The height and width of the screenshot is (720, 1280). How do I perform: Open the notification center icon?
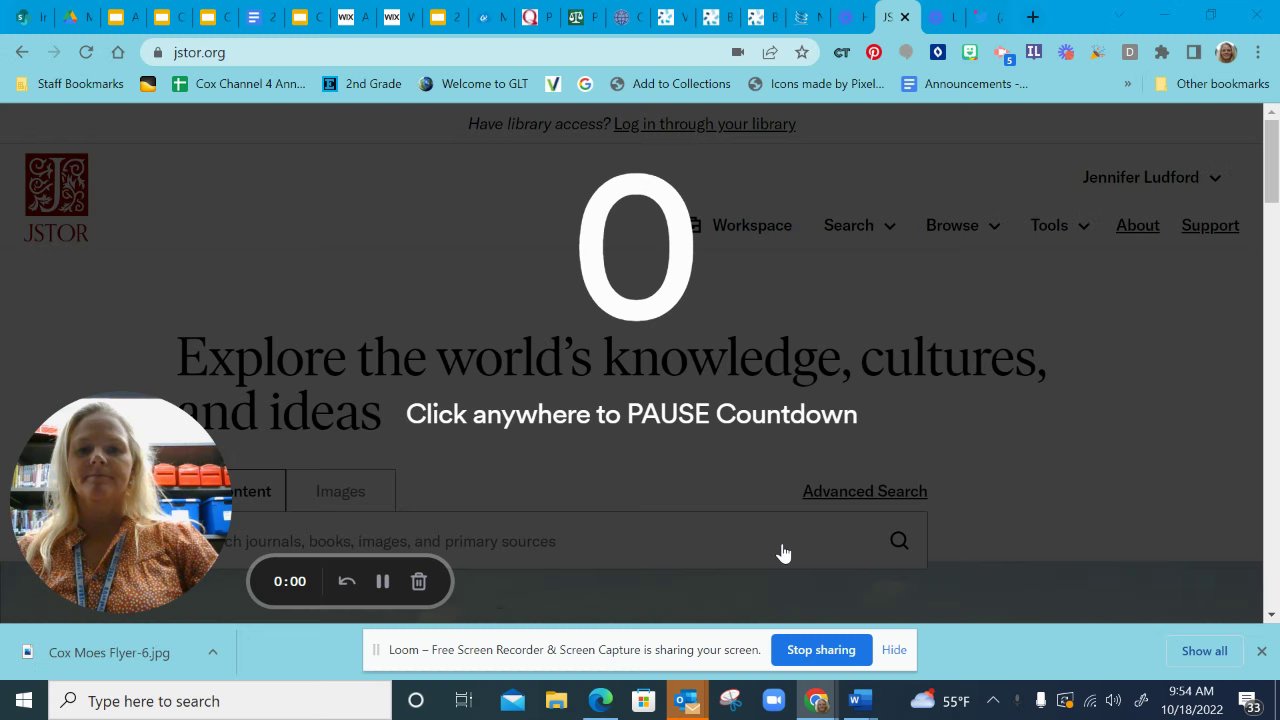click(x=1250, y=701)
